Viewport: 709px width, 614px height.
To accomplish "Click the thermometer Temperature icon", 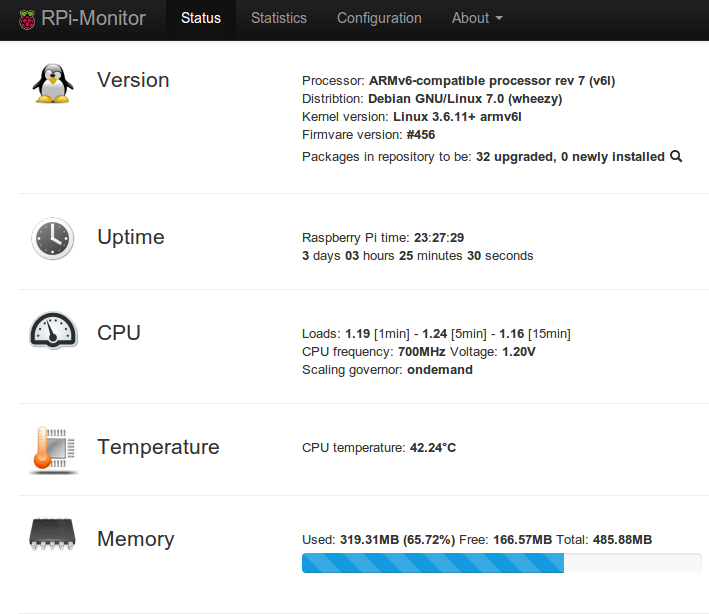I will click(x=53, y=450).
